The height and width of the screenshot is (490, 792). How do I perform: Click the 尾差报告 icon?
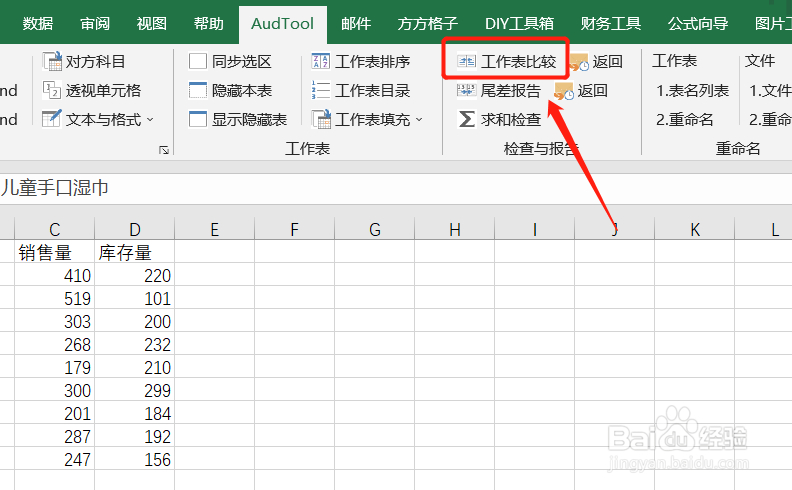click(466, 90)
